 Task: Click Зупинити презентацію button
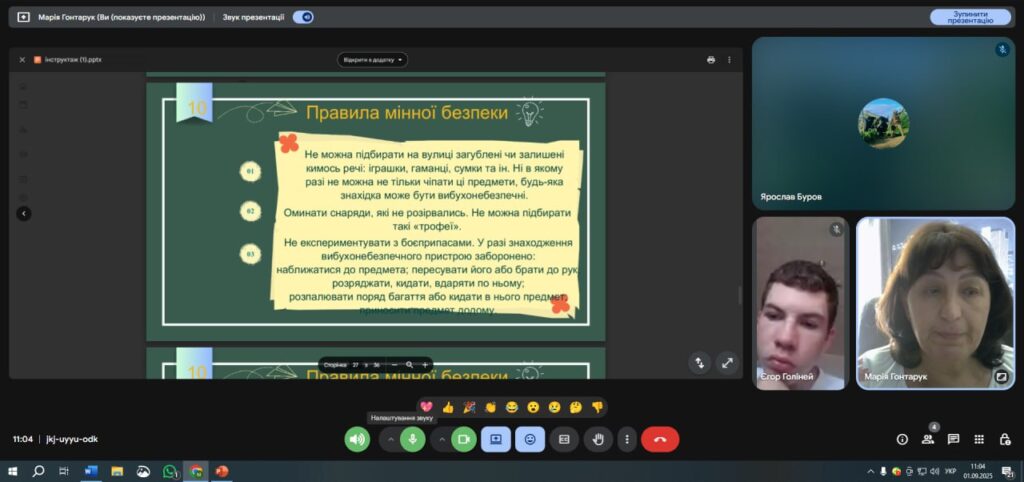970,17
